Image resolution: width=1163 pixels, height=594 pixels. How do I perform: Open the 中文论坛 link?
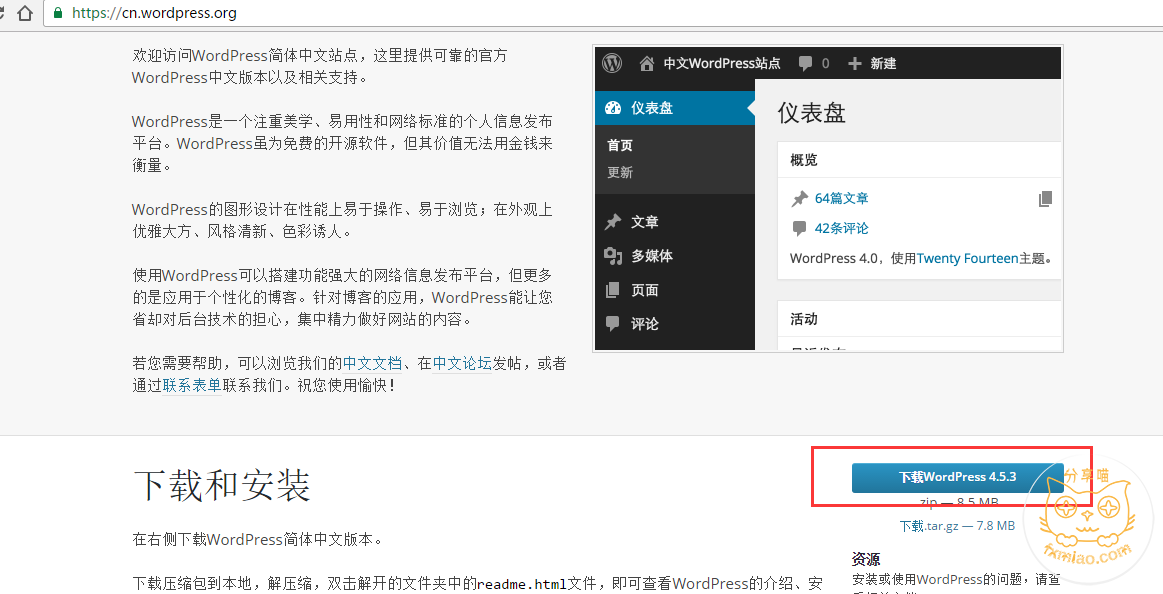point(462,363)
